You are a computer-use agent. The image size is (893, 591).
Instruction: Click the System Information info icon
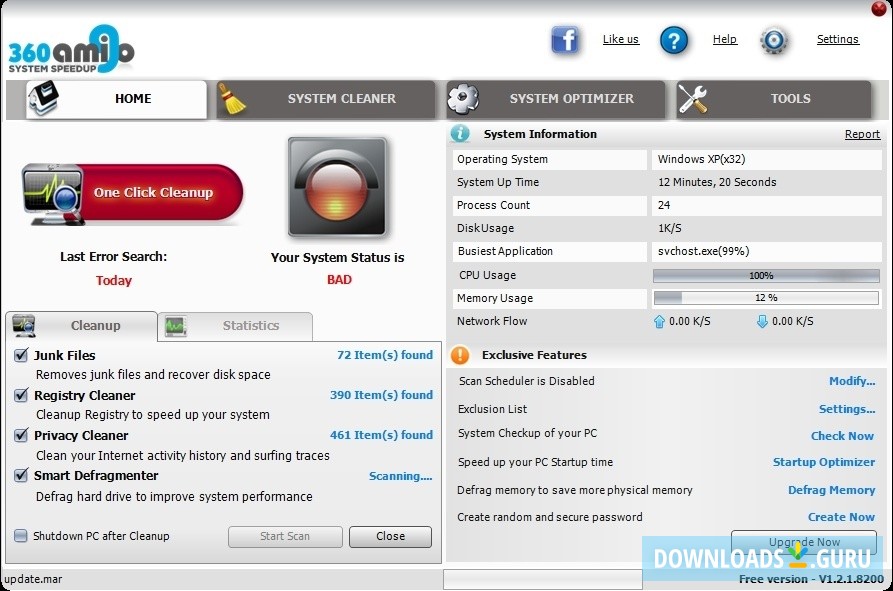click(460, 134)
